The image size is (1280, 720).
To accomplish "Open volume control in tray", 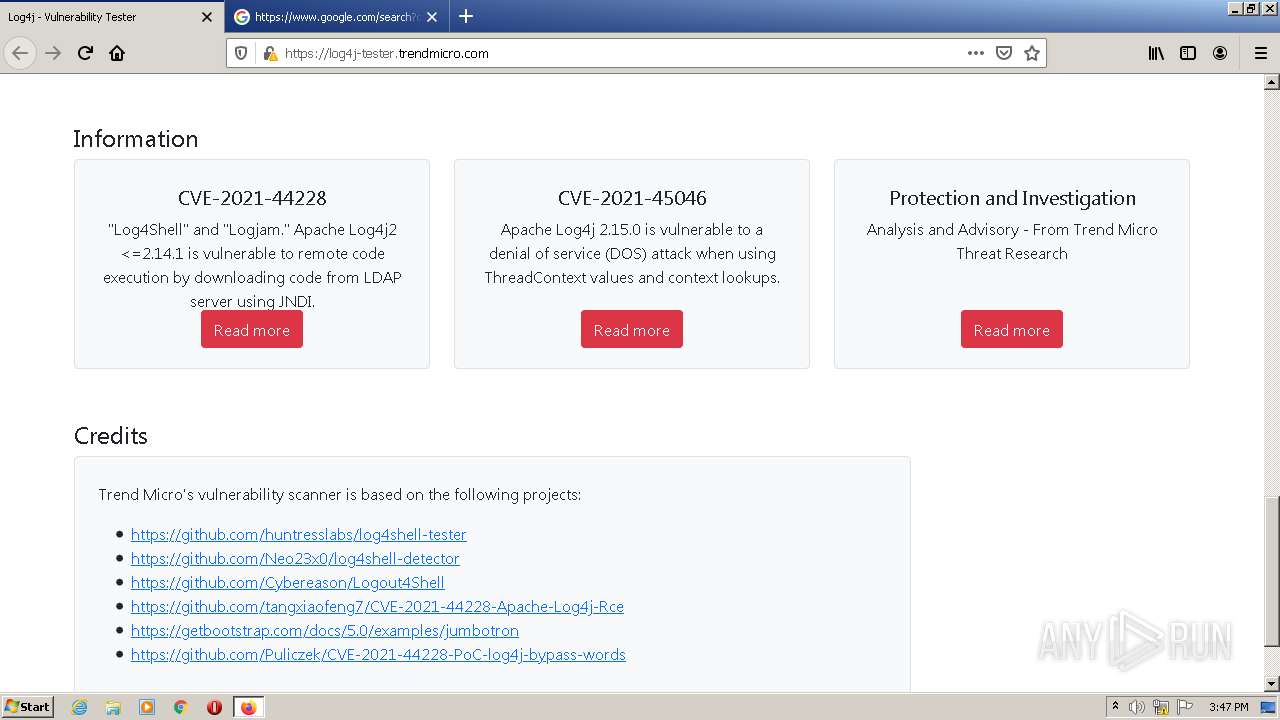I will pos(1137,707).
